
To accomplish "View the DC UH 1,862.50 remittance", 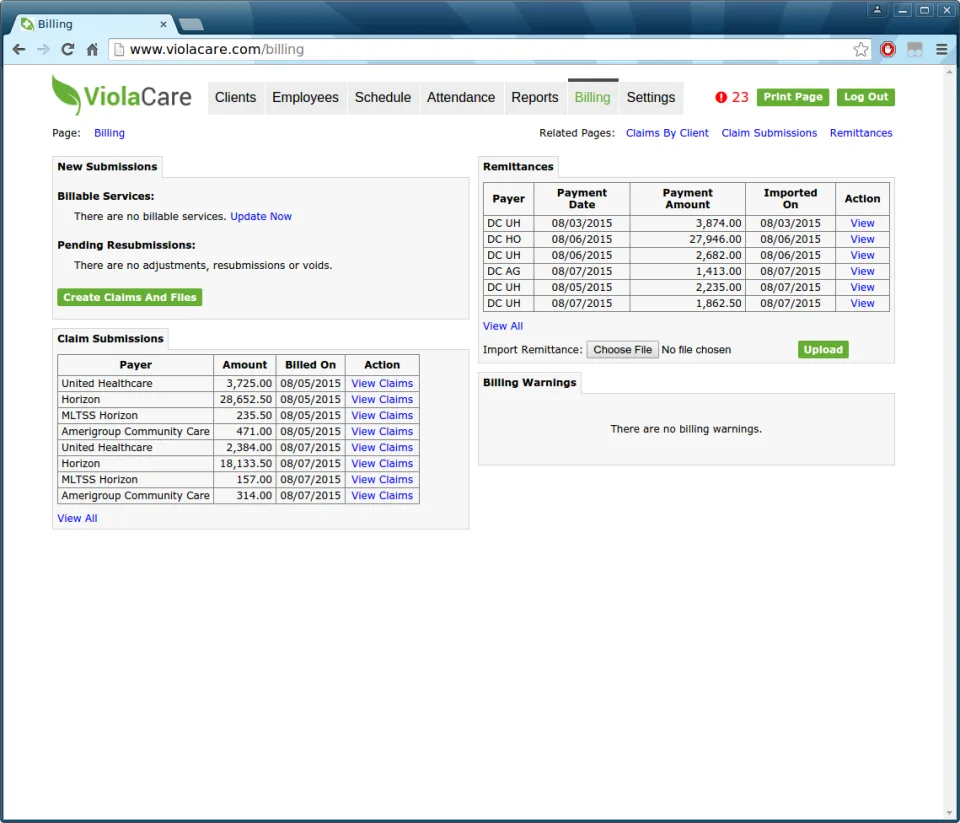I will pyautogui.click(x=862, y=303).
